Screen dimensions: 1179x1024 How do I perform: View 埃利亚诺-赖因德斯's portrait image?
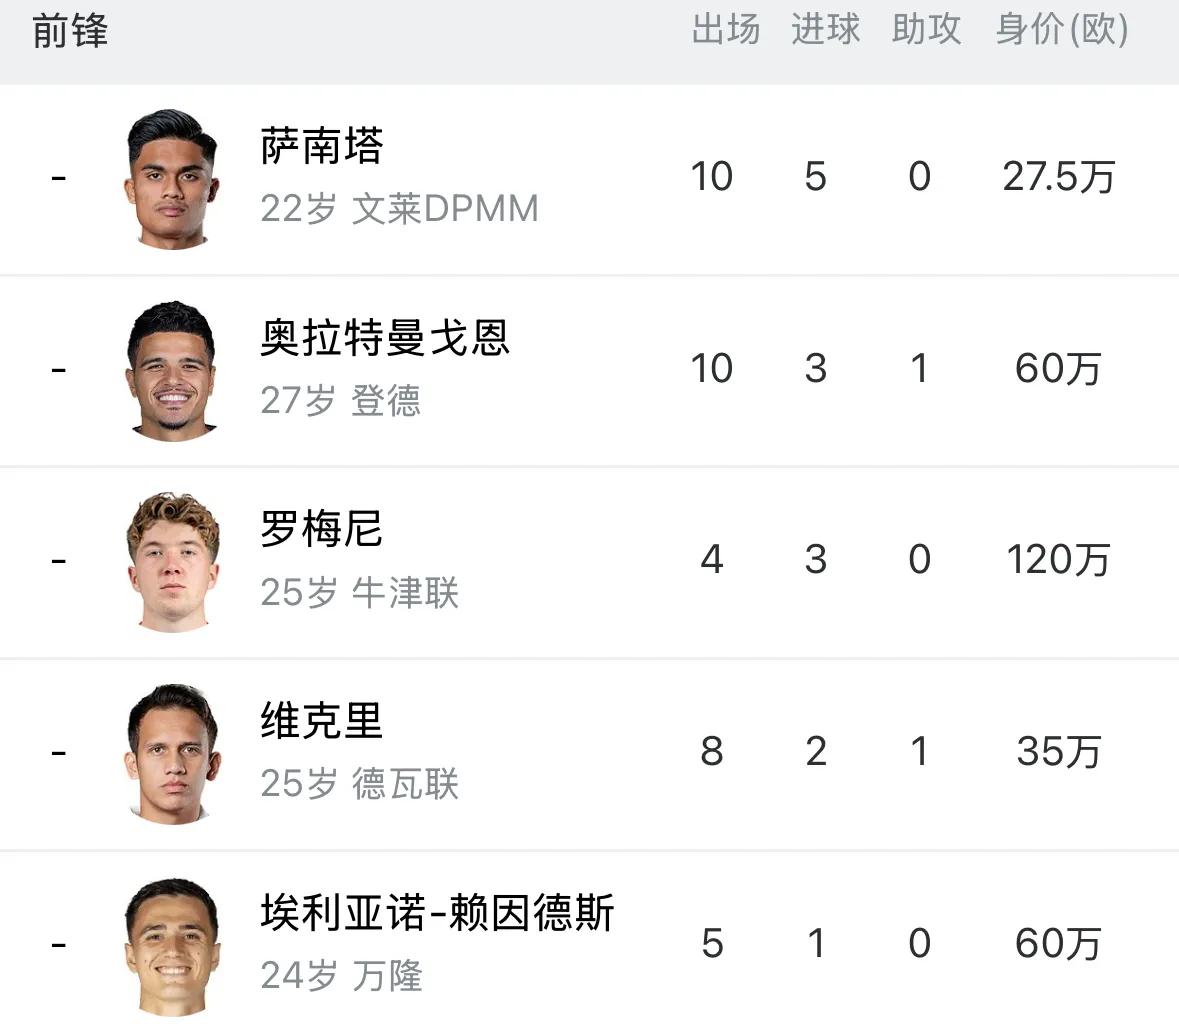tap(171, 945)
